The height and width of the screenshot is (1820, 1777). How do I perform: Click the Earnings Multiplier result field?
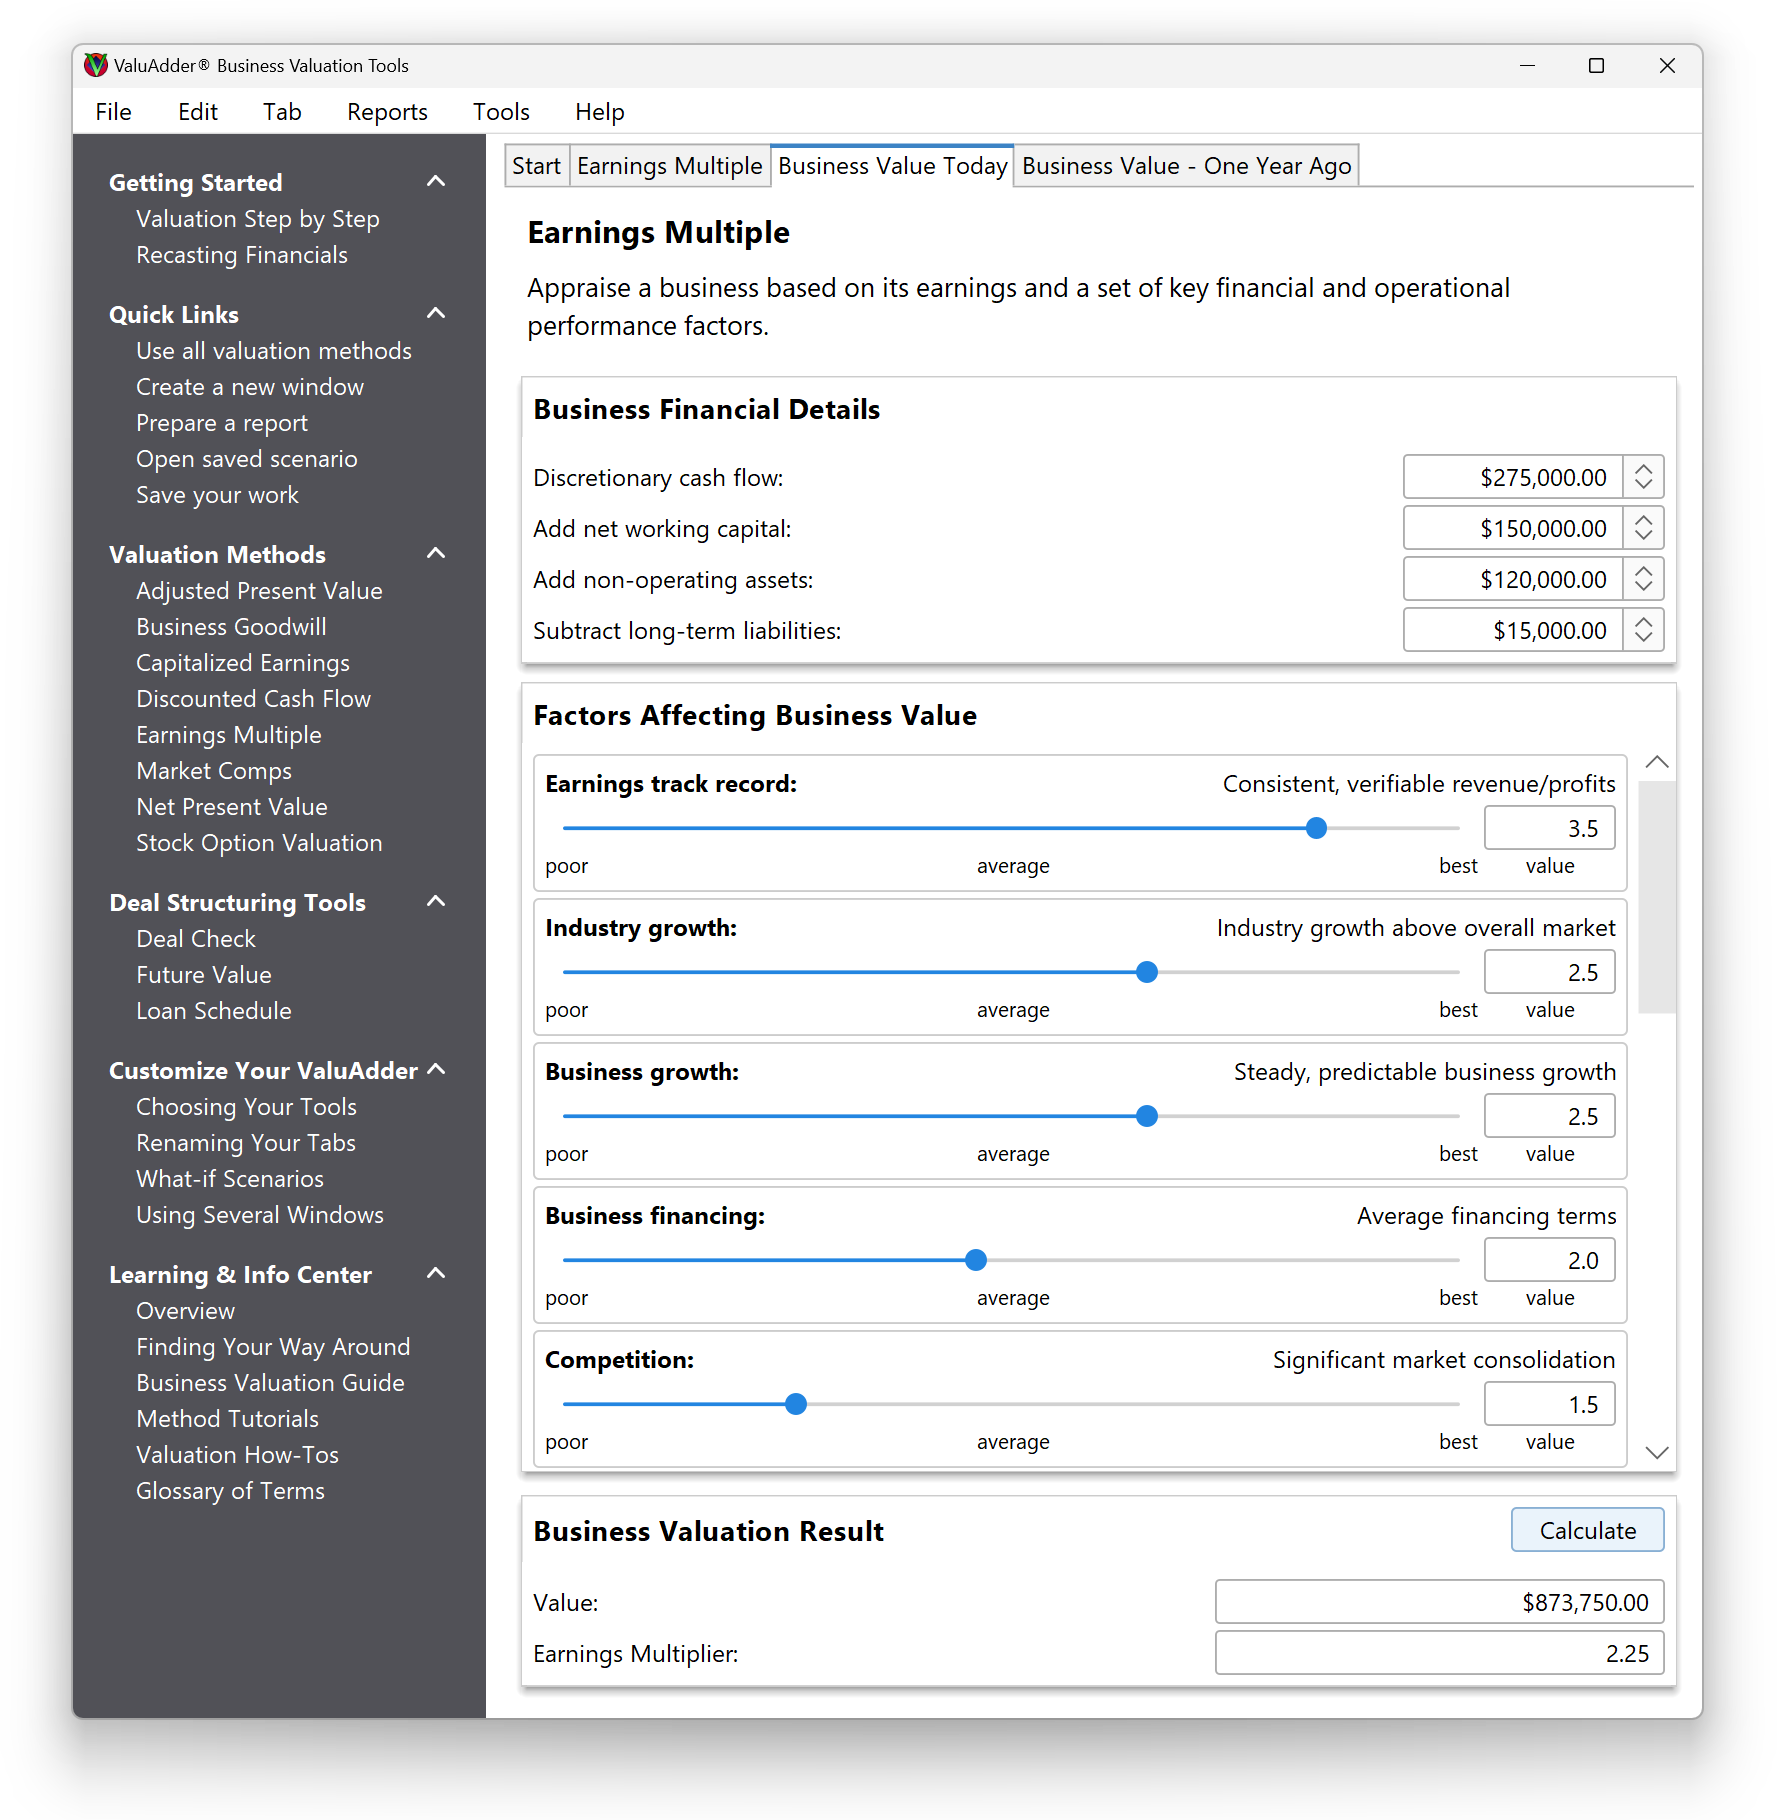(x=1439, y=1653)
